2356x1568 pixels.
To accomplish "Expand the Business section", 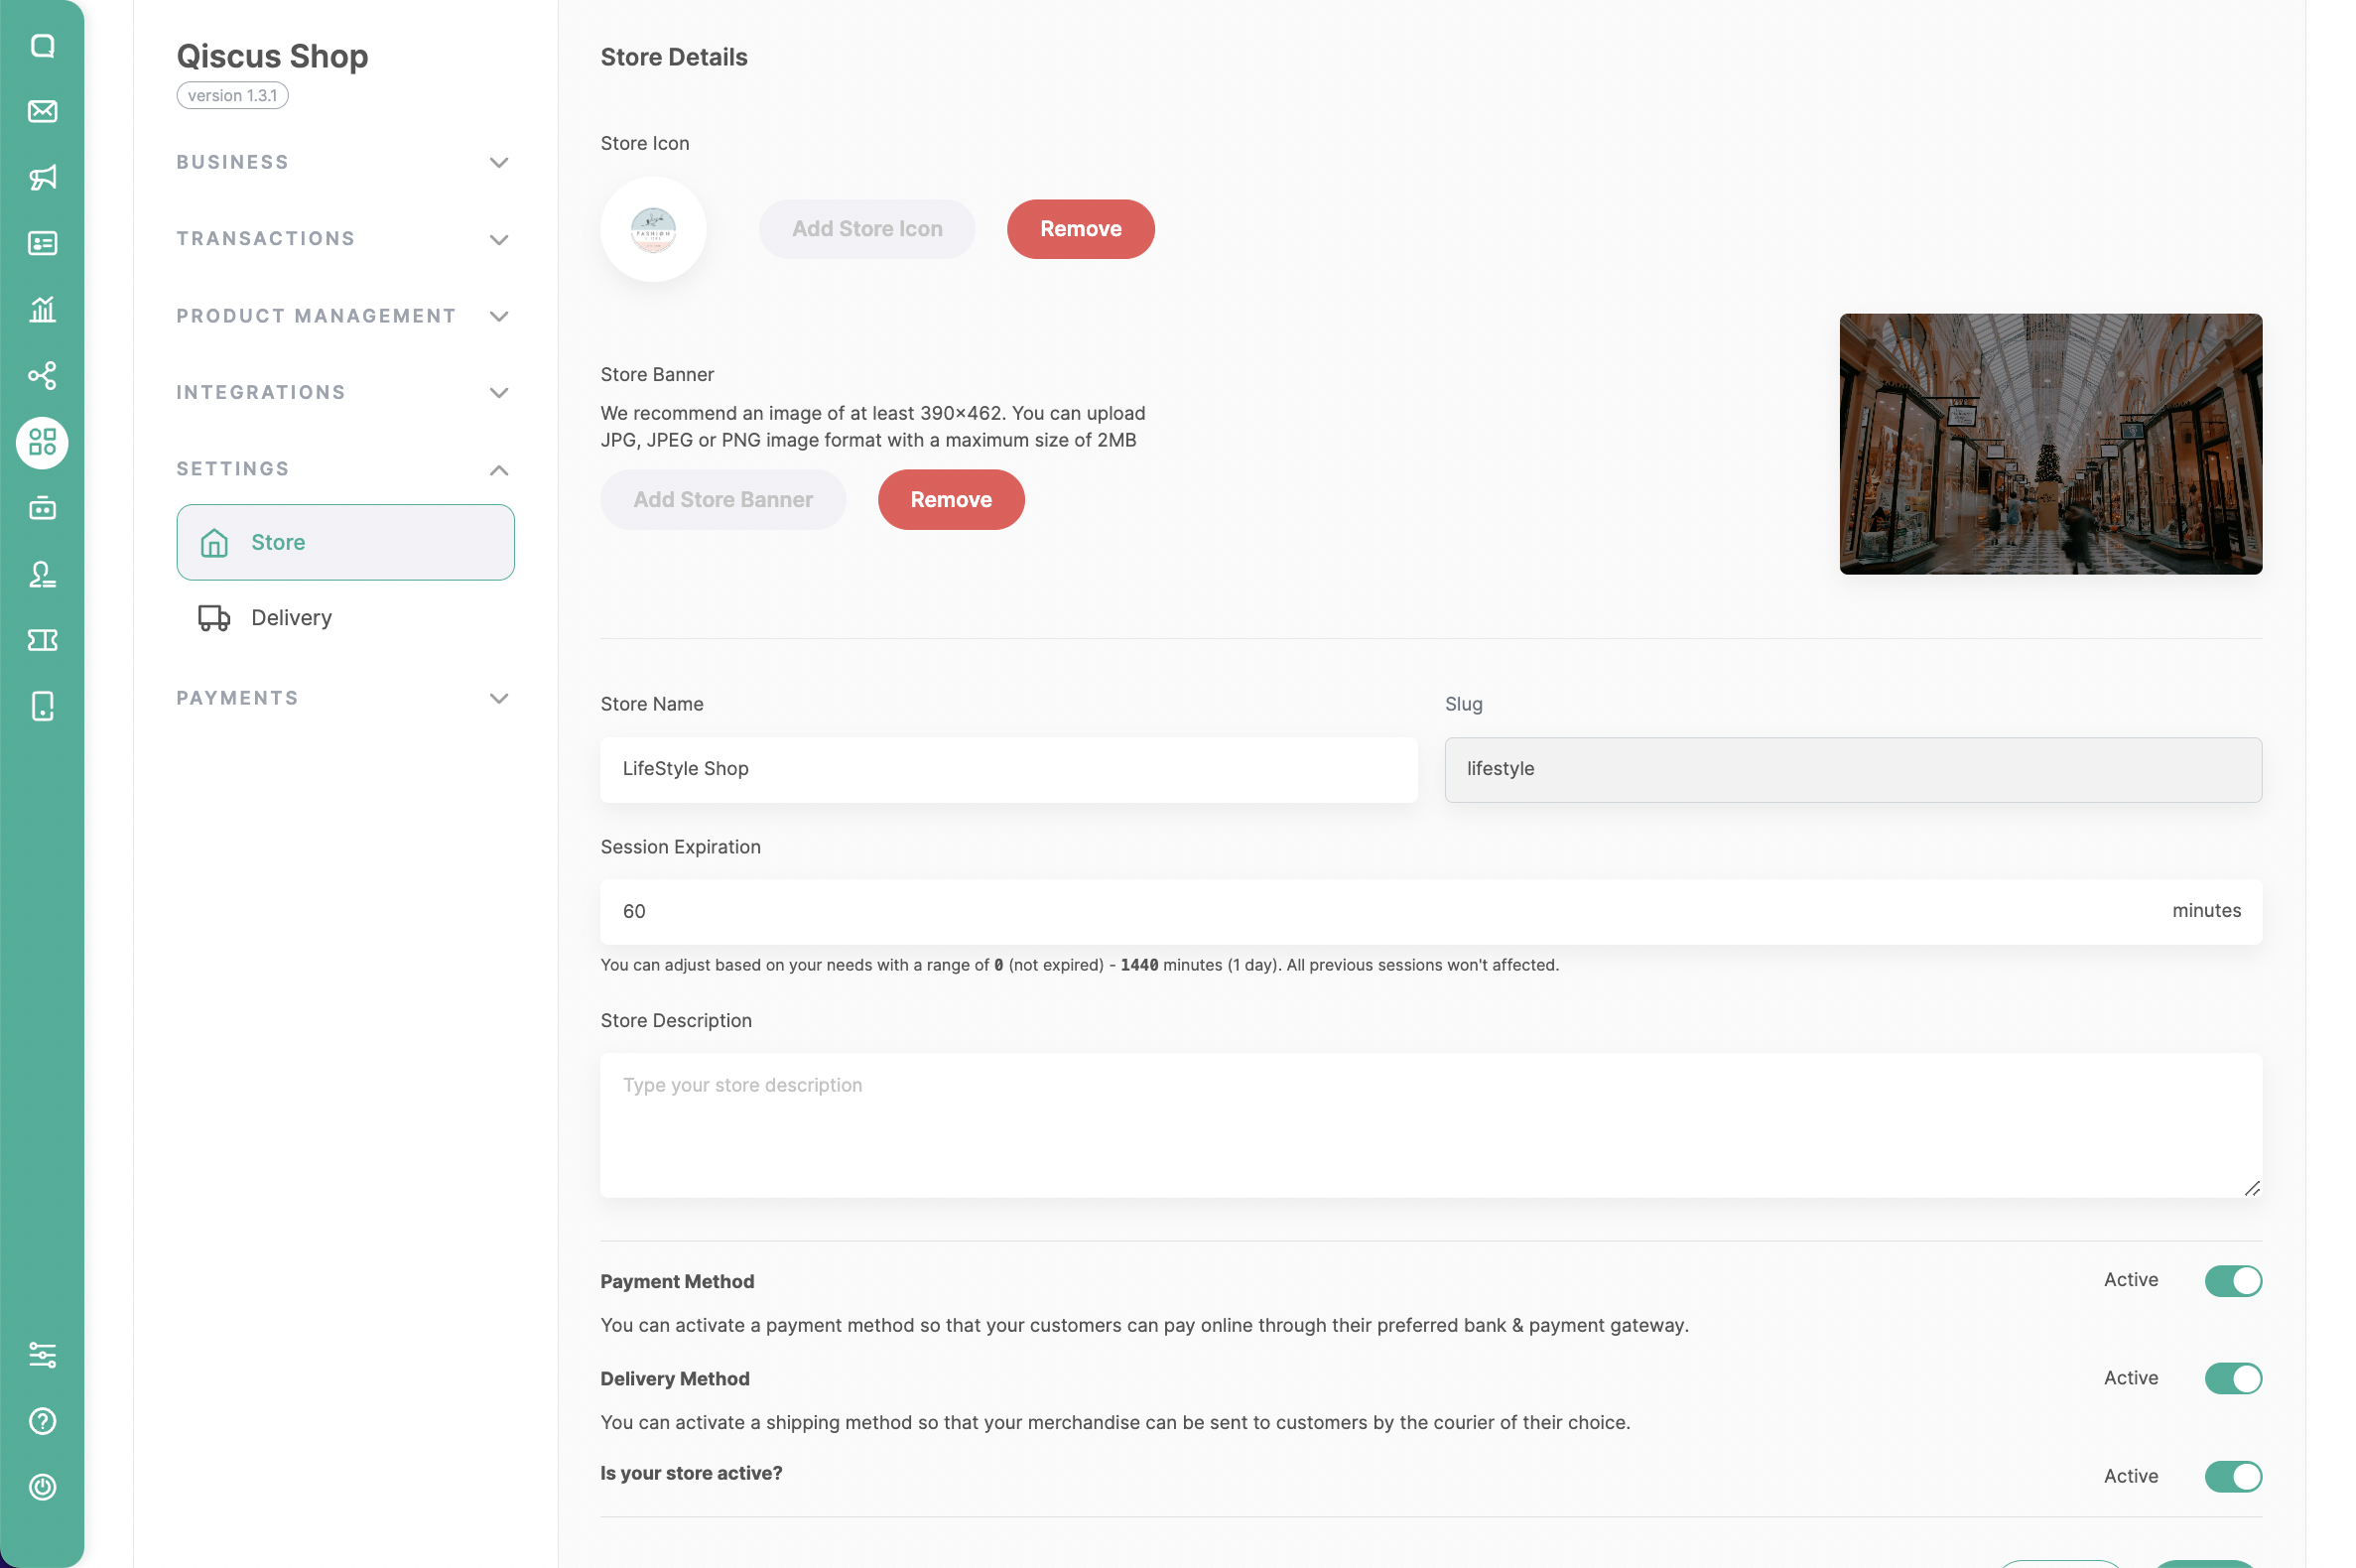I will pyautogui.click(x=344, y=162).
